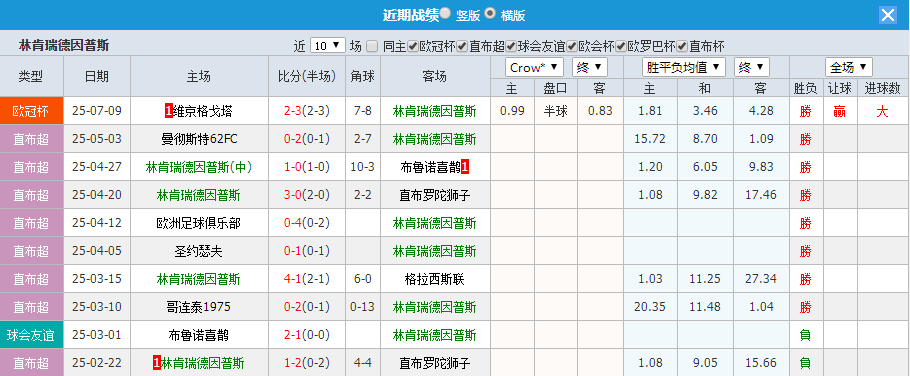This screenshot has height=376, width=910.
Task: Click score 0-2(0-1) on 25-05-03
Action: [306, 139]
